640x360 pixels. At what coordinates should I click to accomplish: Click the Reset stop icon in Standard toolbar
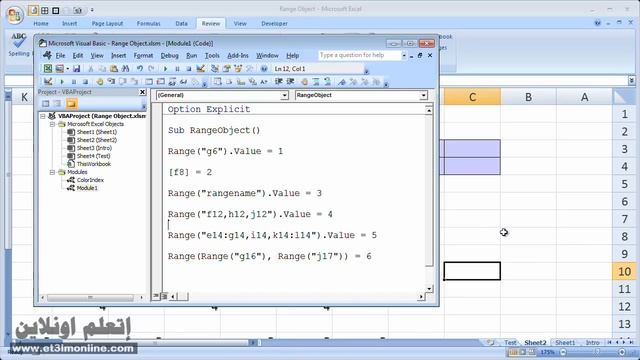(189, 69)
